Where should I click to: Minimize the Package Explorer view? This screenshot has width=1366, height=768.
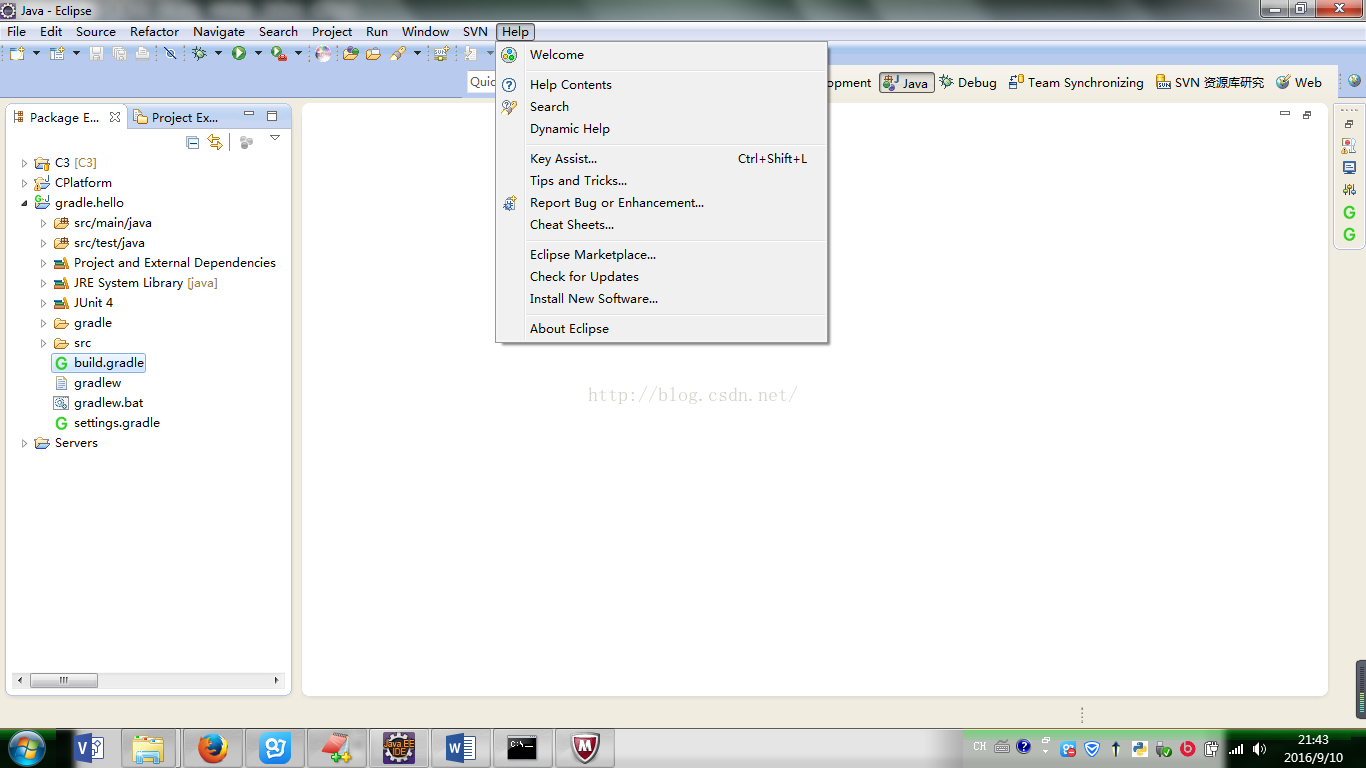[249, 115]
